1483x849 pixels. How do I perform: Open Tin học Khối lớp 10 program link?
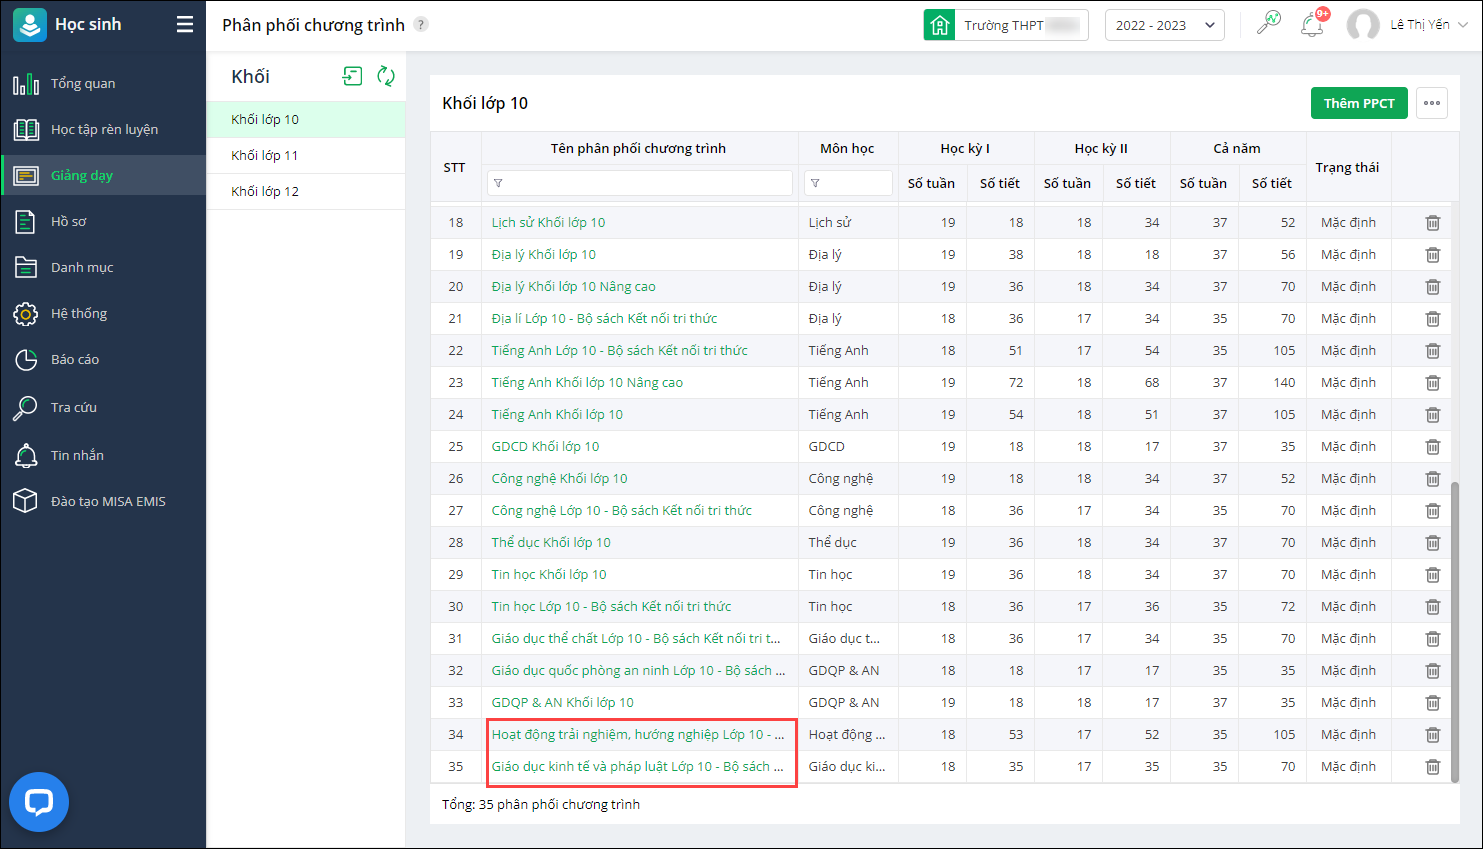[549, 575]
